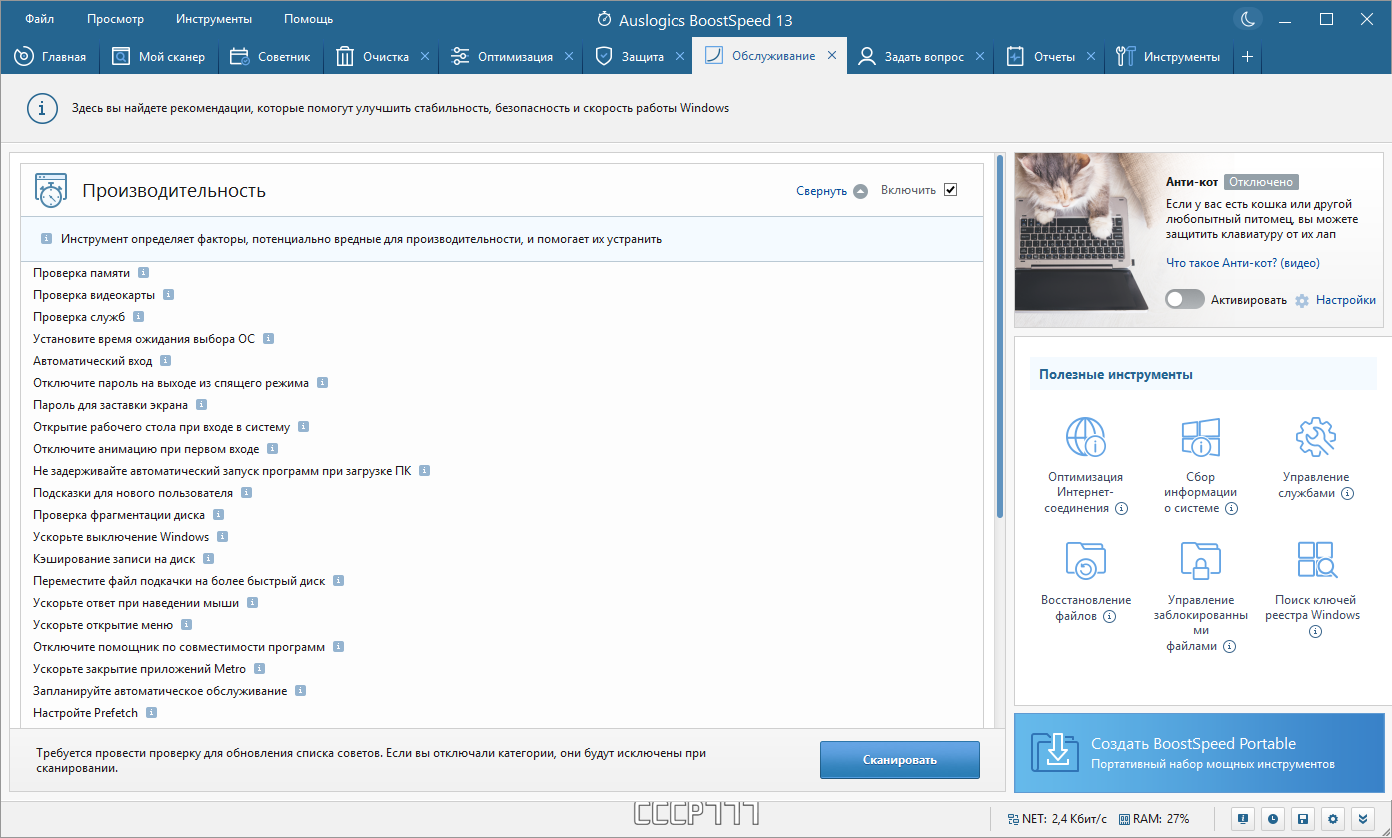Click info icon next to Проверка видеокарты

click(168, 294)
